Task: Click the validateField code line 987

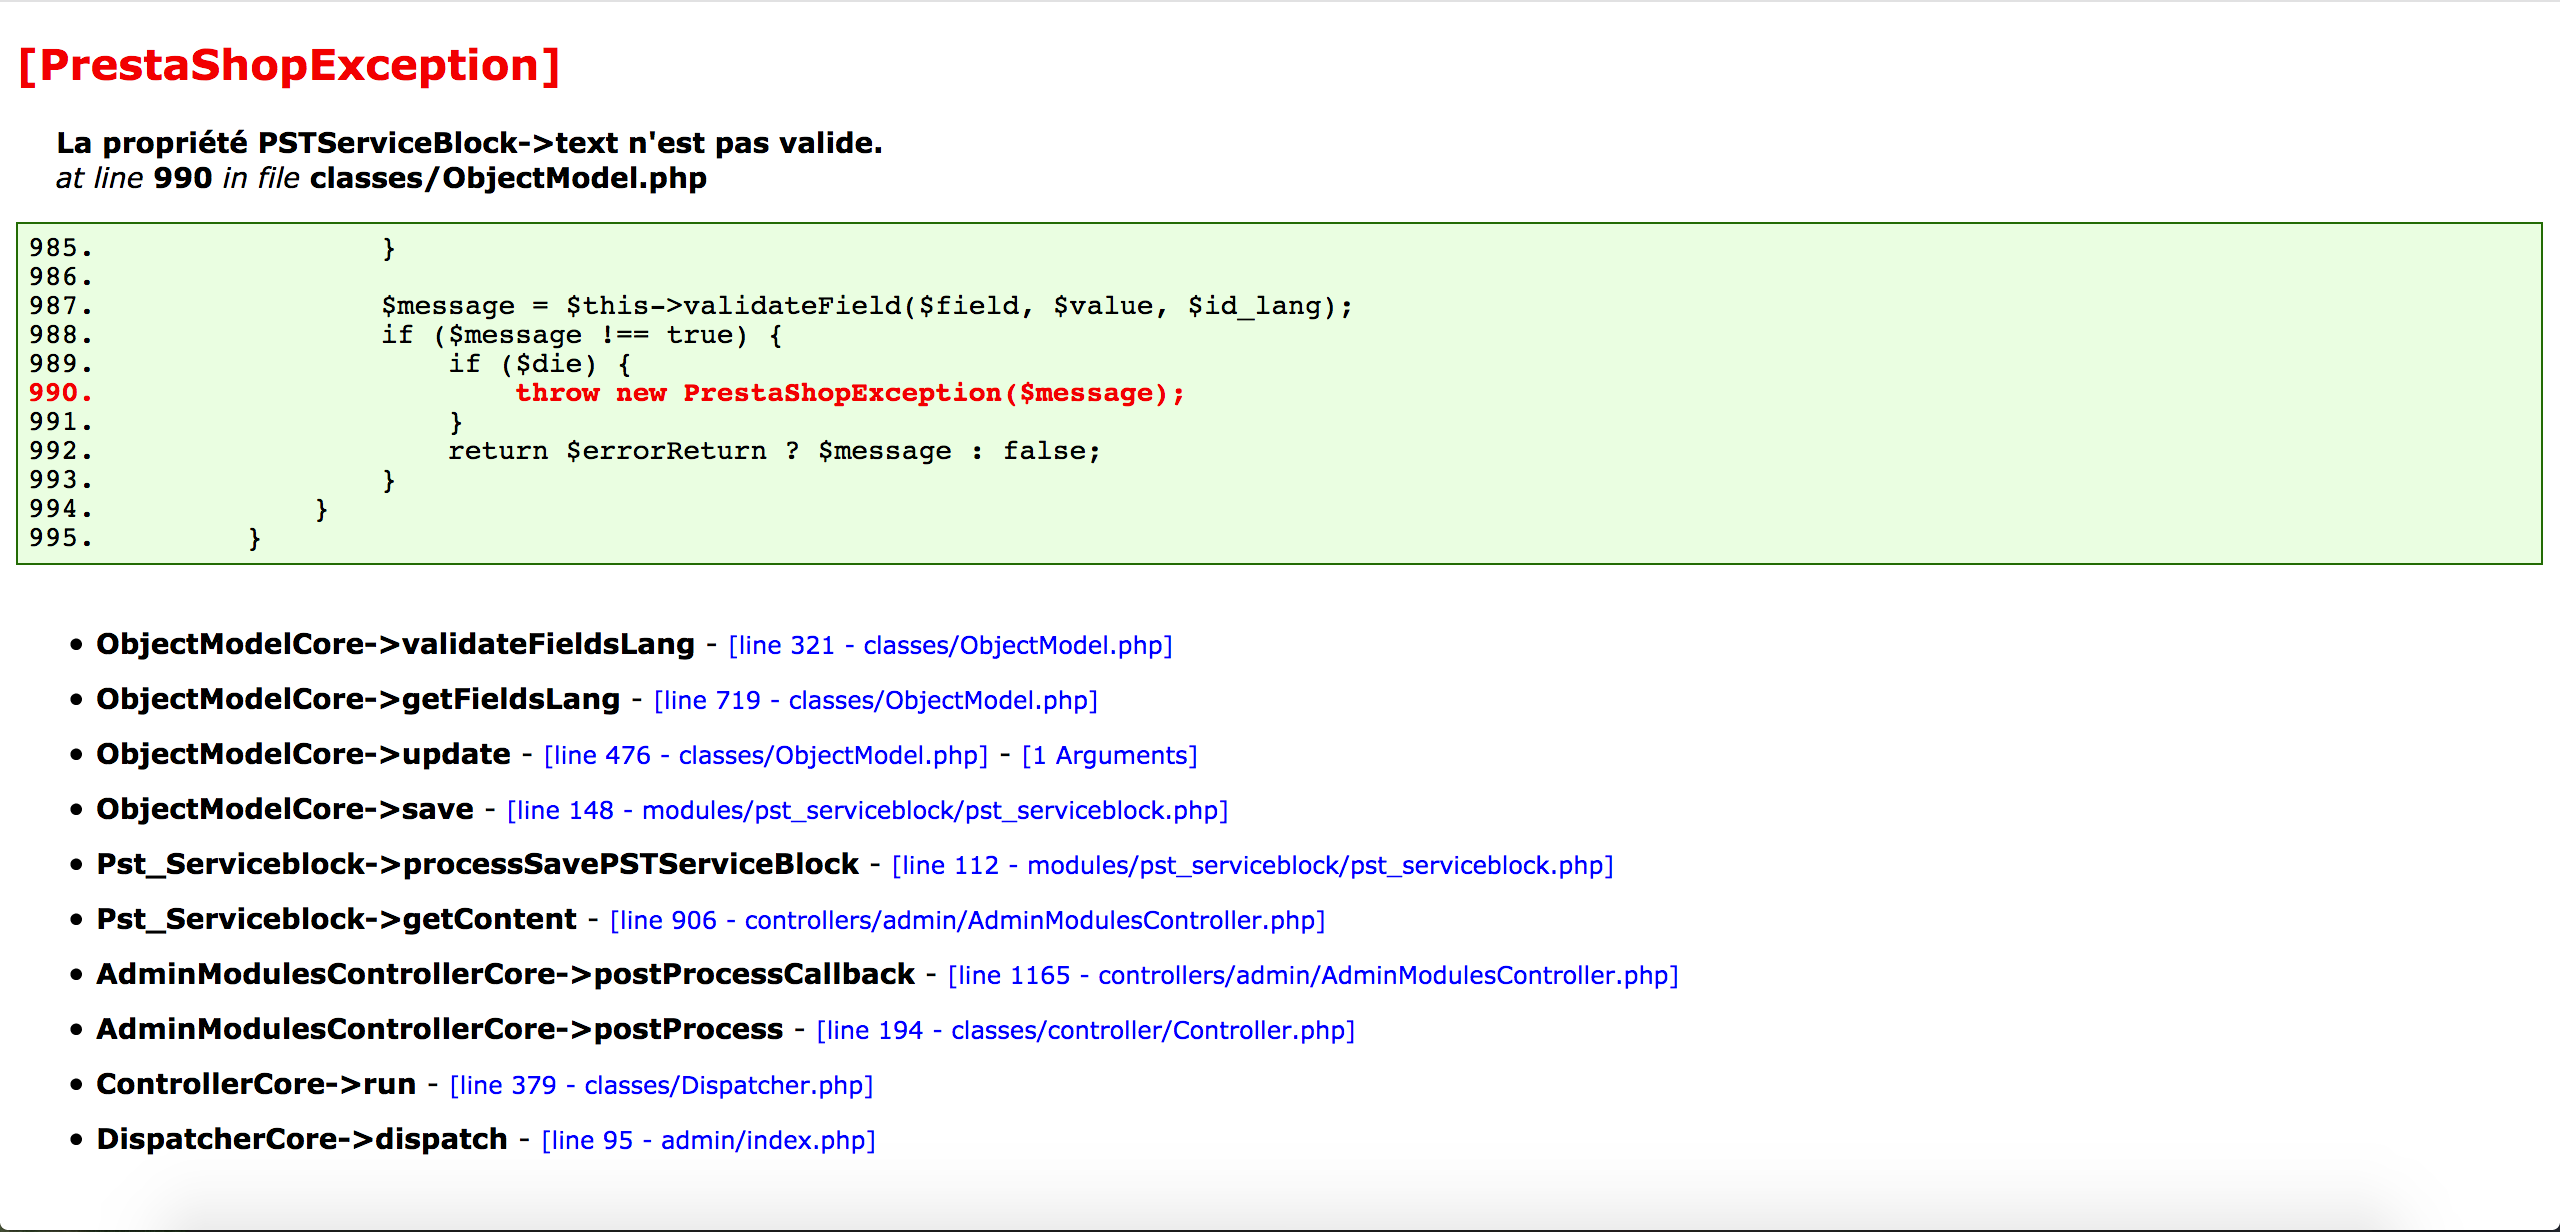Action: pyautogui.click(x=867, y=306)
